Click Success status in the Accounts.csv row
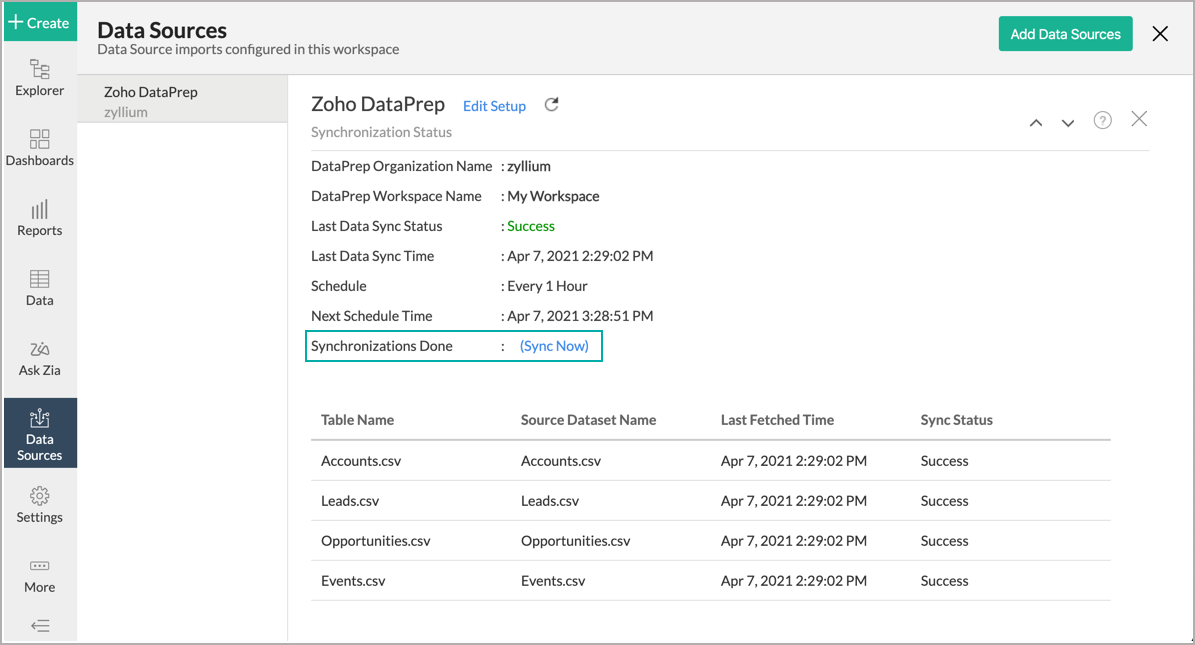Screen dimensions: 1195x645 (x=944, y=460)
